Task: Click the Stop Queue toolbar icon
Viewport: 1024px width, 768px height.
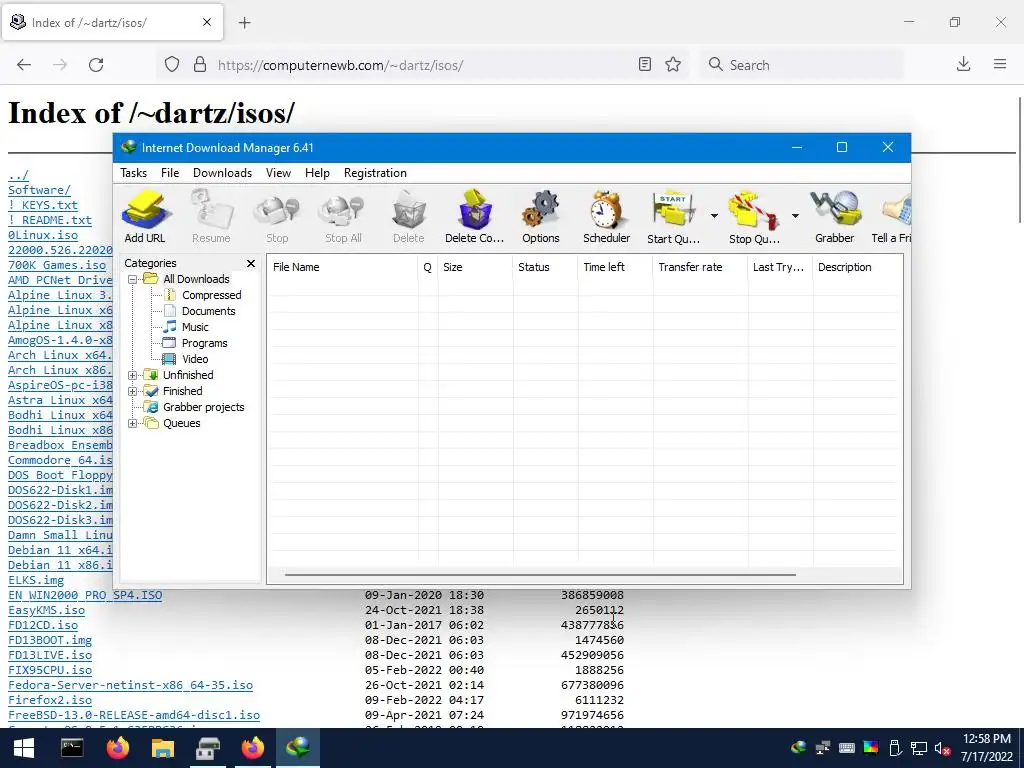Action: tap(754, 217)
